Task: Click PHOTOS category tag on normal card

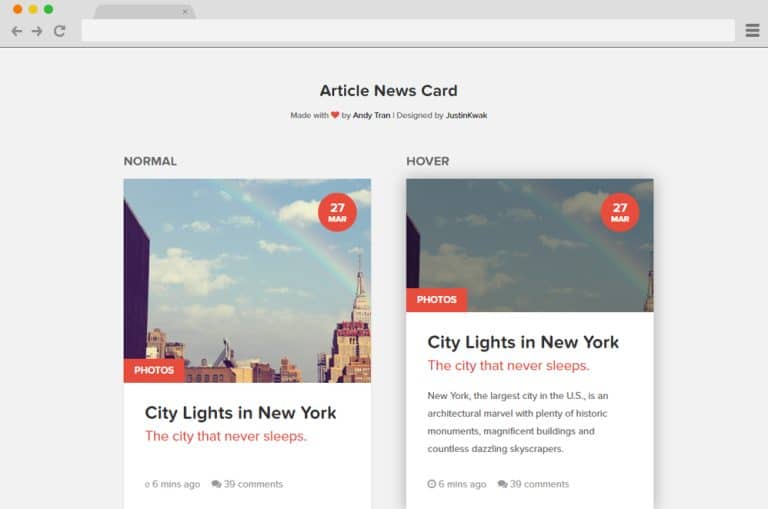Action: click(153, 370)
